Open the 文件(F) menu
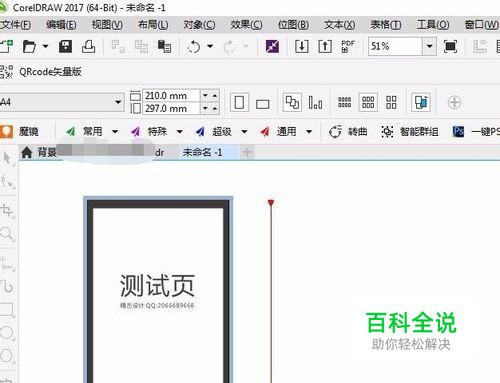The height and width of the screenshot is (383, 500). 15,25
